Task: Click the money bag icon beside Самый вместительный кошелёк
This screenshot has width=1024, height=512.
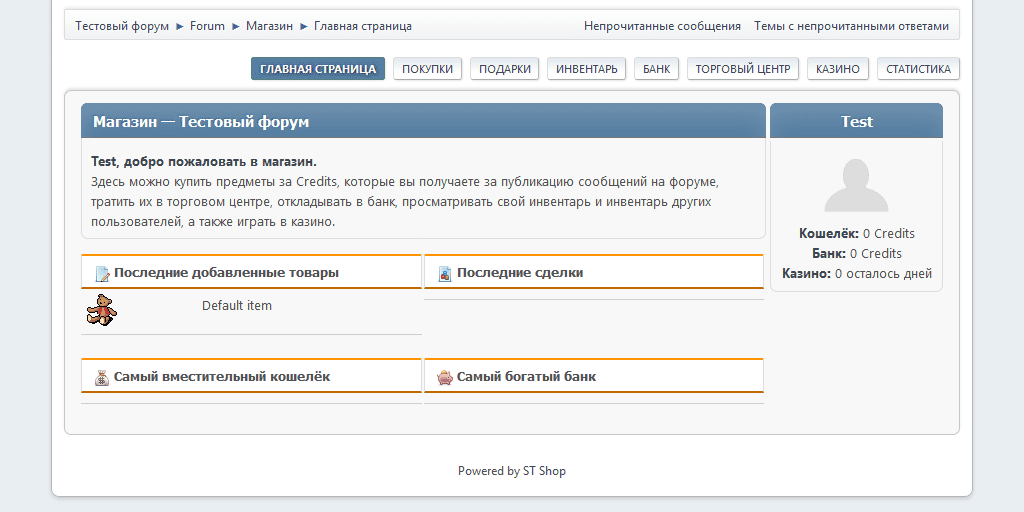Action: tap(102, 378)
